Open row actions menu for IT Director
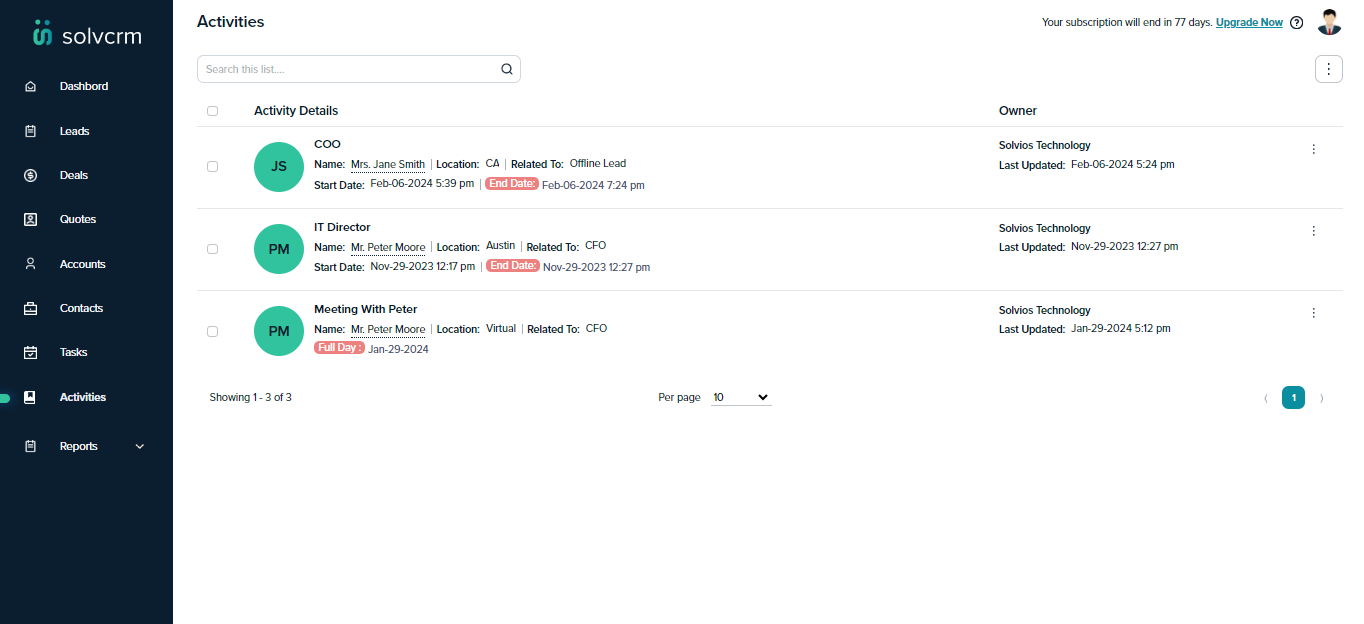The height and width of the screenshot is (624, 1364). coord(1314,231)
